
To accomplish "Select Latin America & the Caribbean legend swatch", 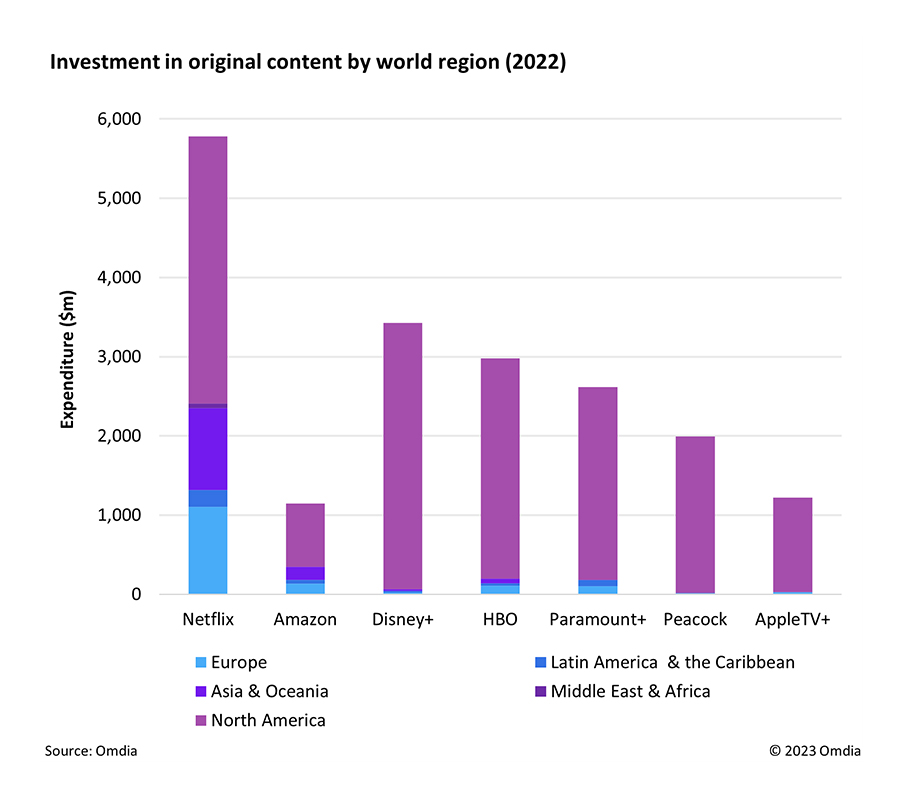I will tap(541, 662).
